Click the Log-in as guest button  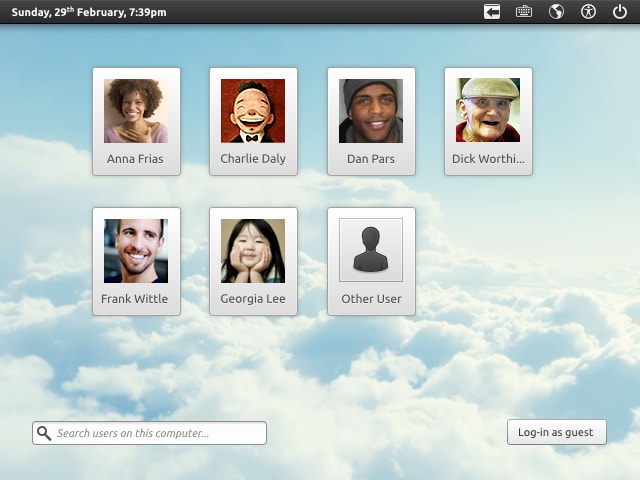557,432
